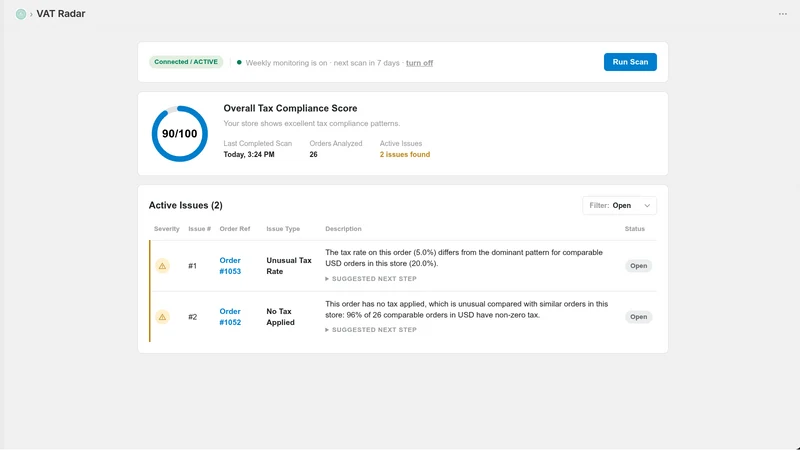Click the 90/100 compliance score ring
Screen dimensions: 800x450
coord(180,134)
